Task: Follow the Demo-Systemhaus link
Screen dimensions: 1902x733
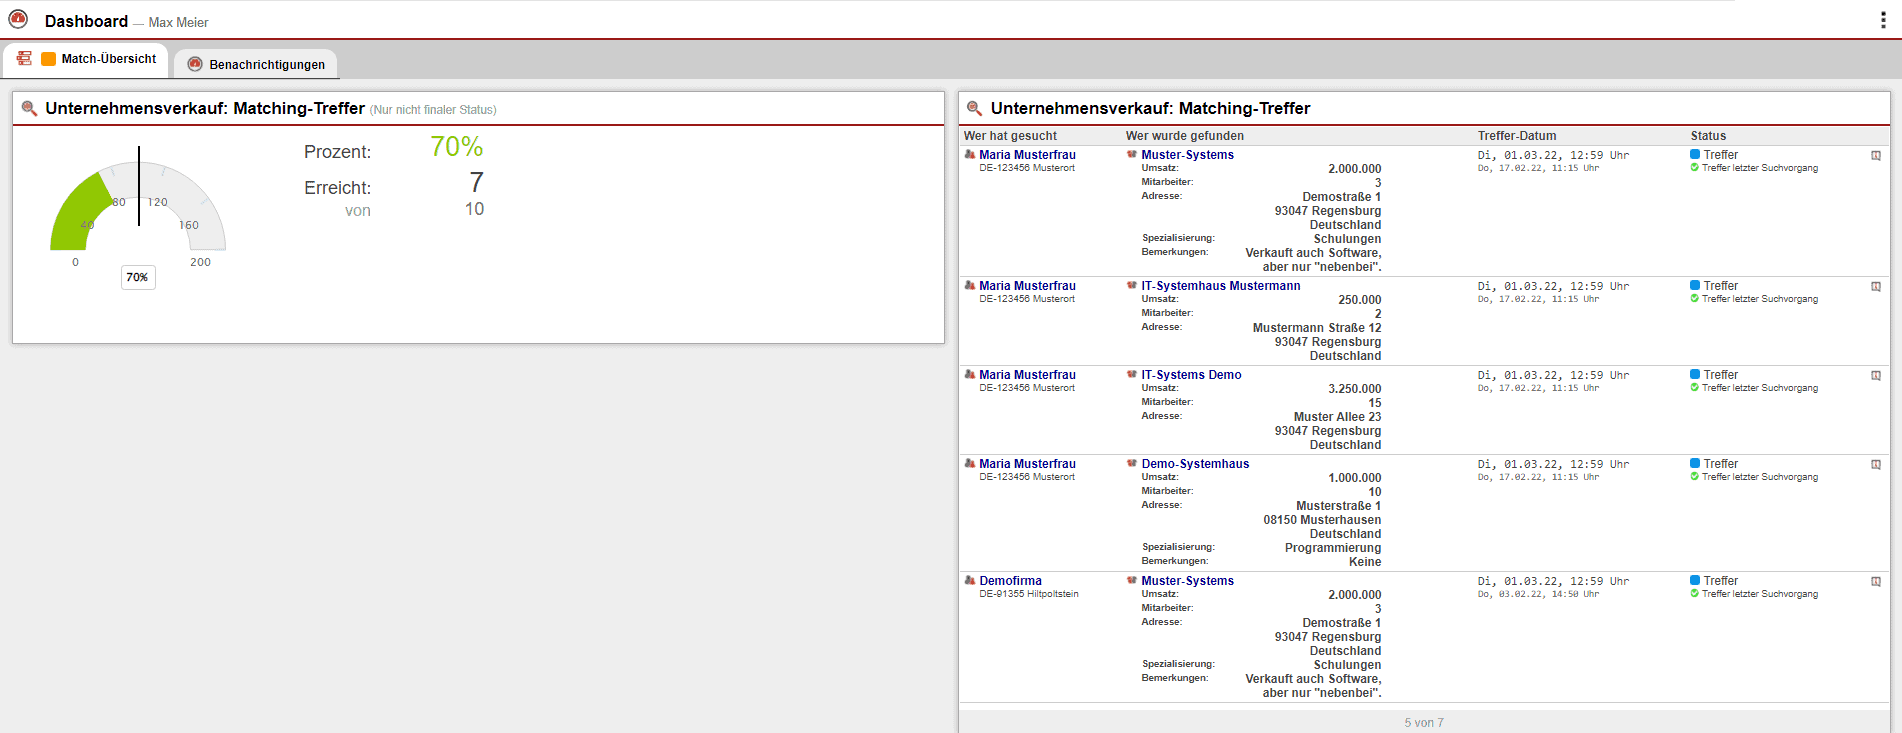Action: click(1195, 464)
